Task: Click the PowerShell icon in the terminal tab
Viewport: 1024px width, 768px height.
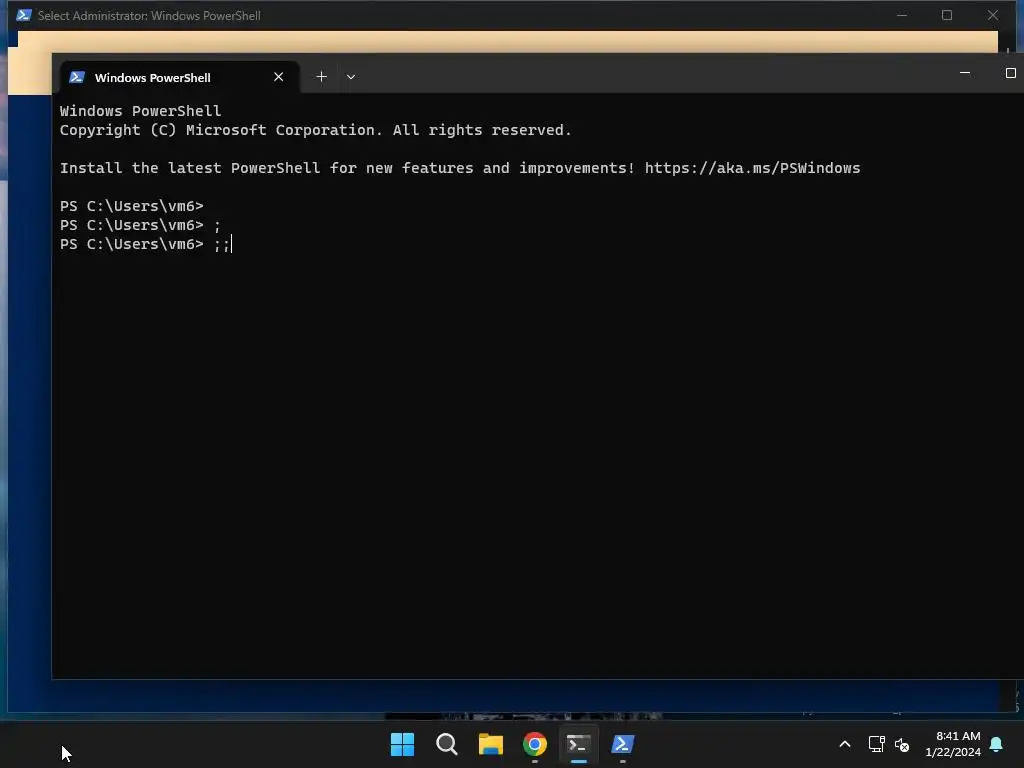Action: point(77,77)
